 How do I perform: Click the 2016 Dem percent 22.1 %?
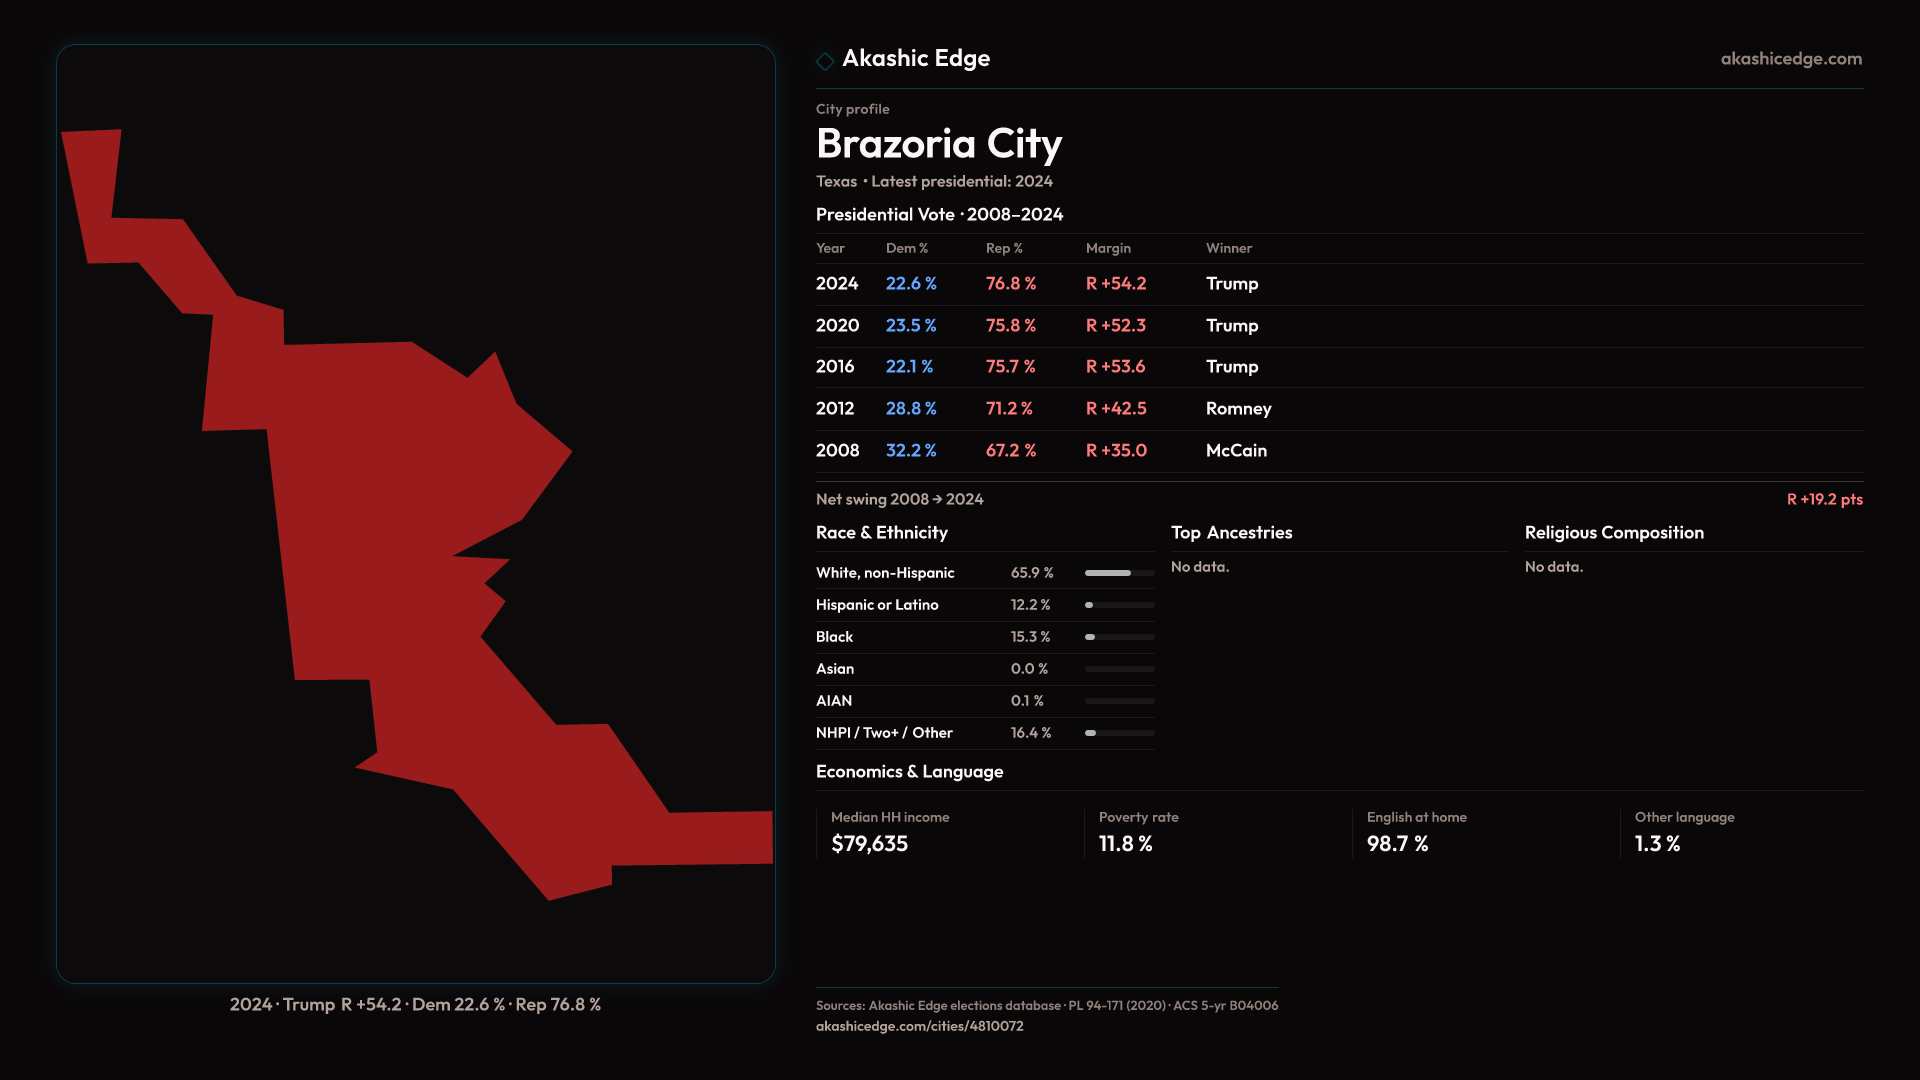[909, 367]
